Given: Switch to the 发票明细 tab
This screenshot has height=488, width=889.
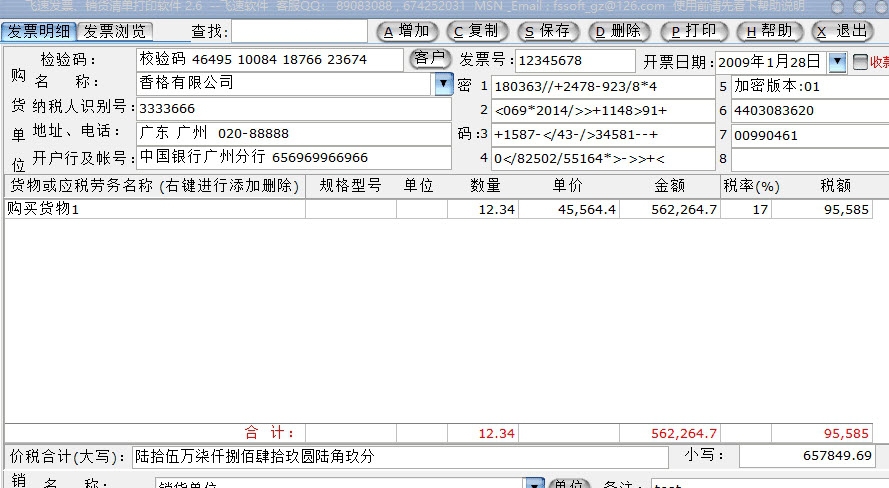Looking at the screenshot, I should pos(39,31).
